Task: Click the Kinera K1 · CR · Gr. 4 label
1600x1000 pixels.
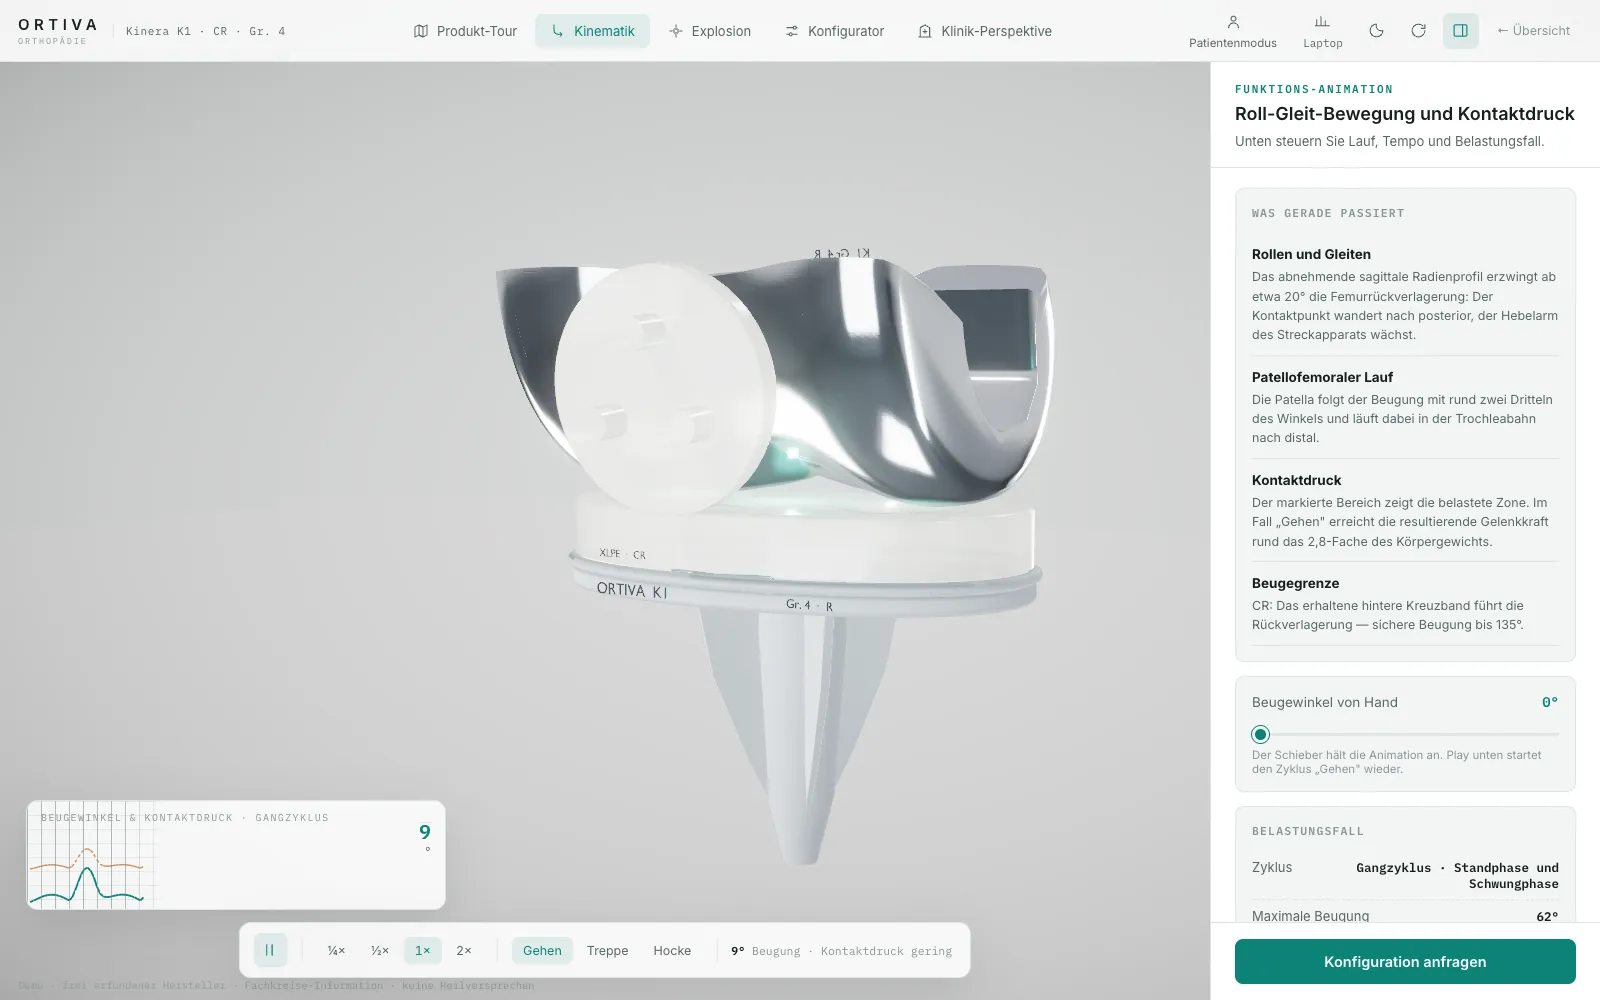Action: pos(205,31)
